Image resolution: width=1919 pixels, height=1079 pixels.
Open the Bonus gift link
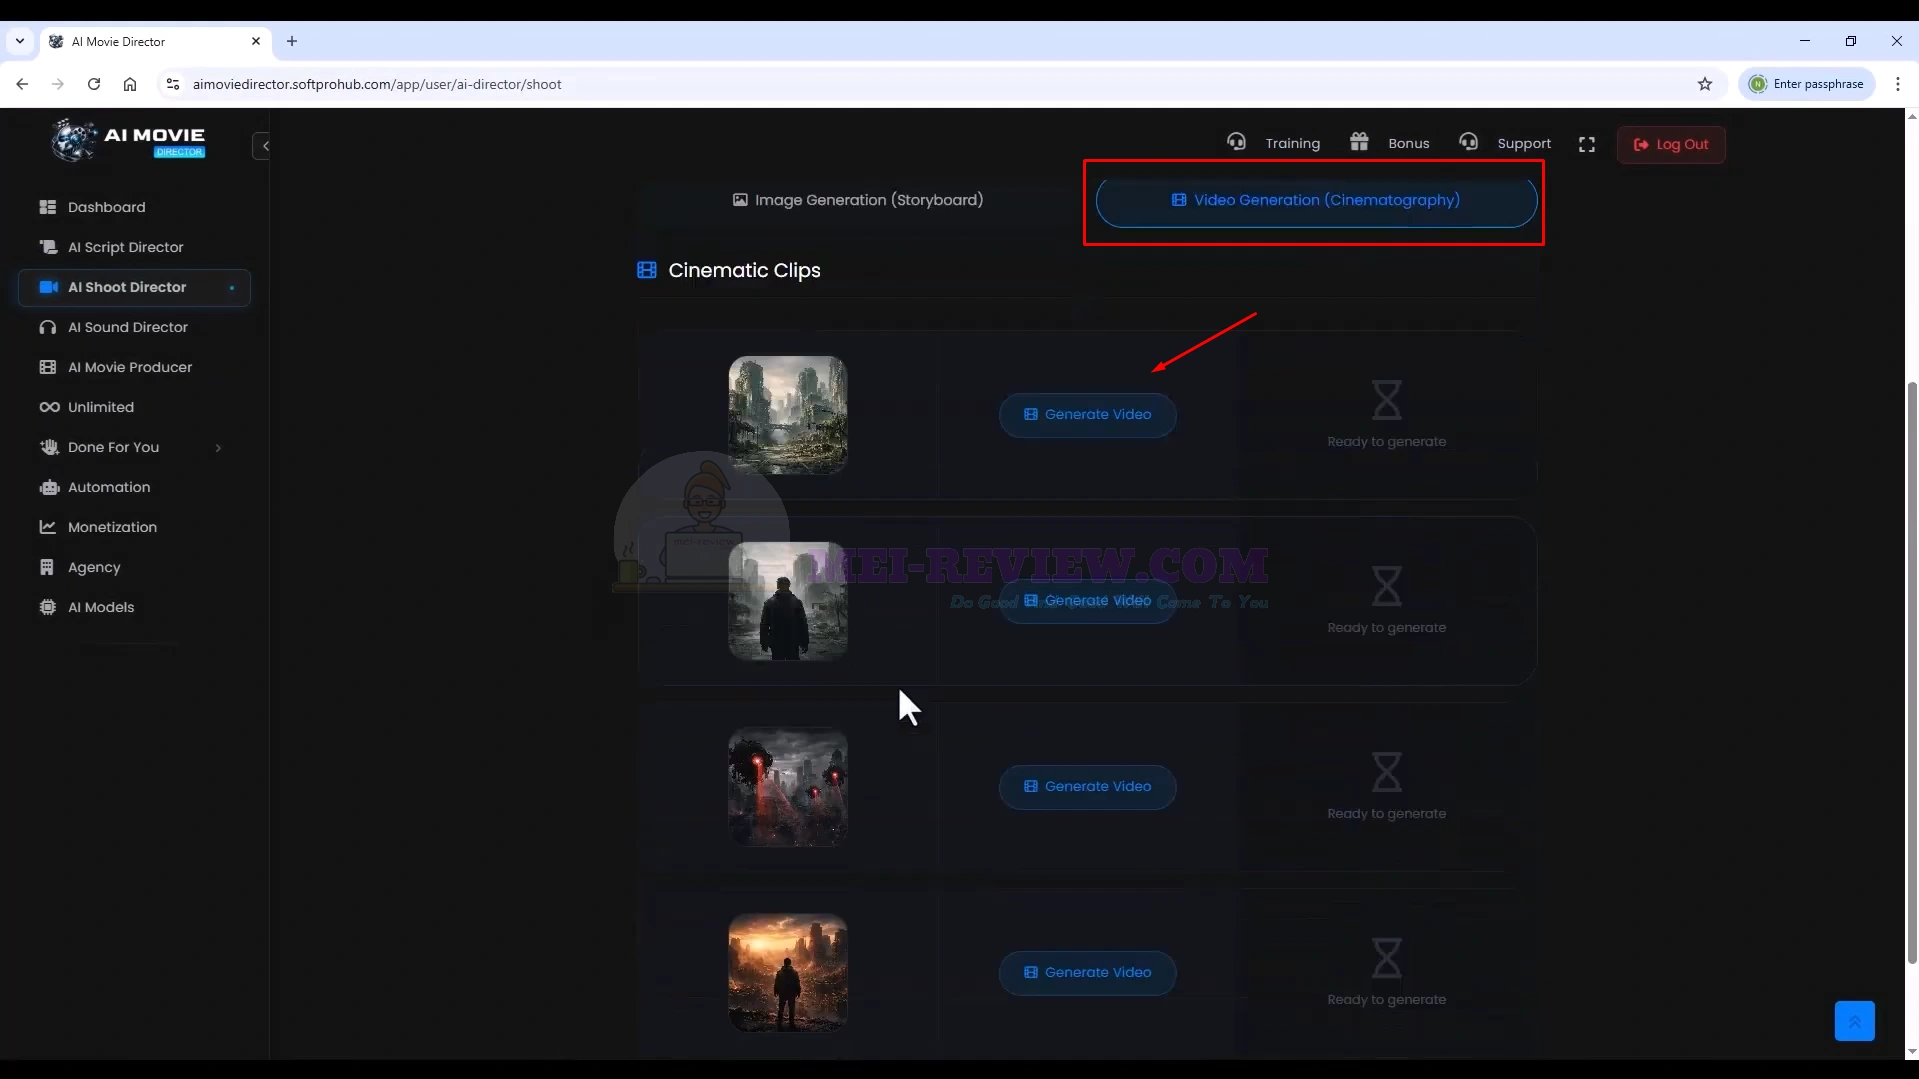(x=1389, y=143)
